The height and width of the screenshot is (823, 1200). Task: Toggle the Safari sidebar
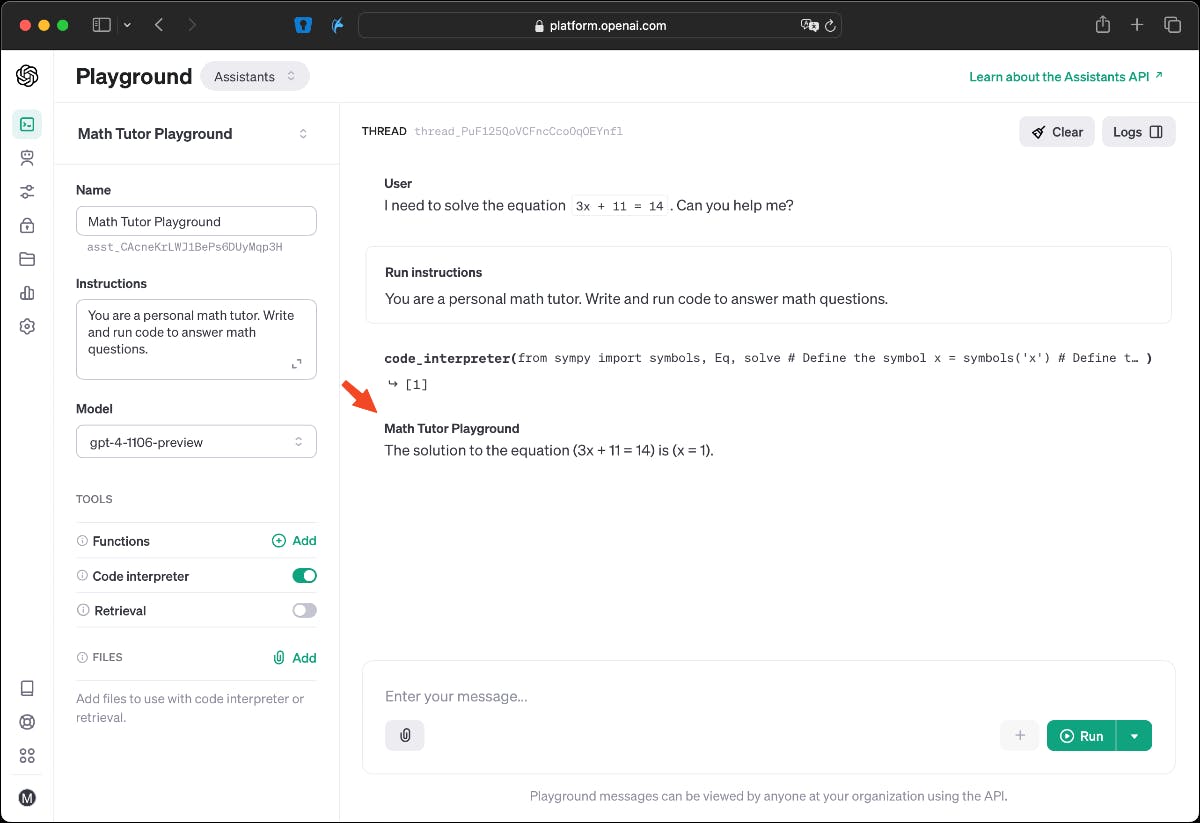[101, 25]
